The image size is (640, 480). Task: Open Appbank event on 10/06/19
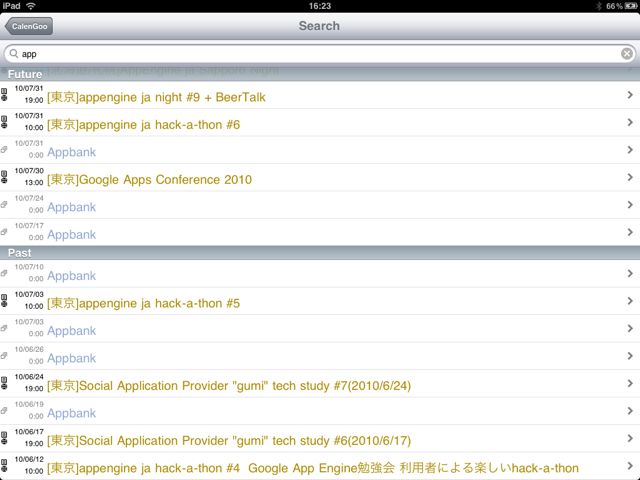pos(320,411)
